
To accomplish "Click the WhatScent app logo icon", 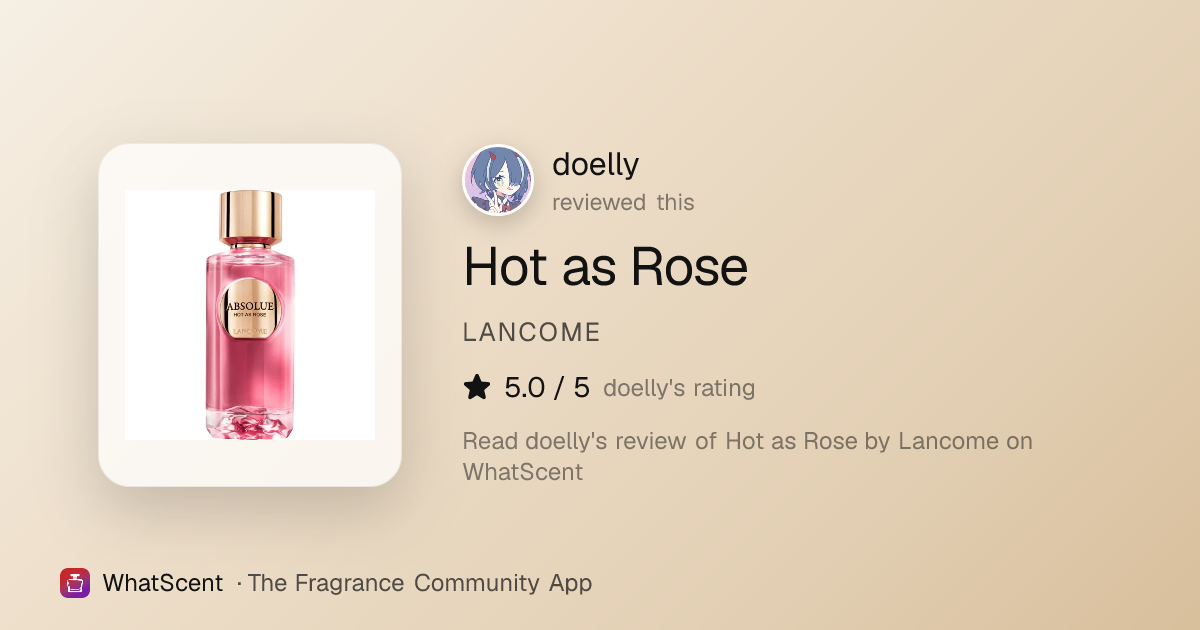I will point(75,583).
